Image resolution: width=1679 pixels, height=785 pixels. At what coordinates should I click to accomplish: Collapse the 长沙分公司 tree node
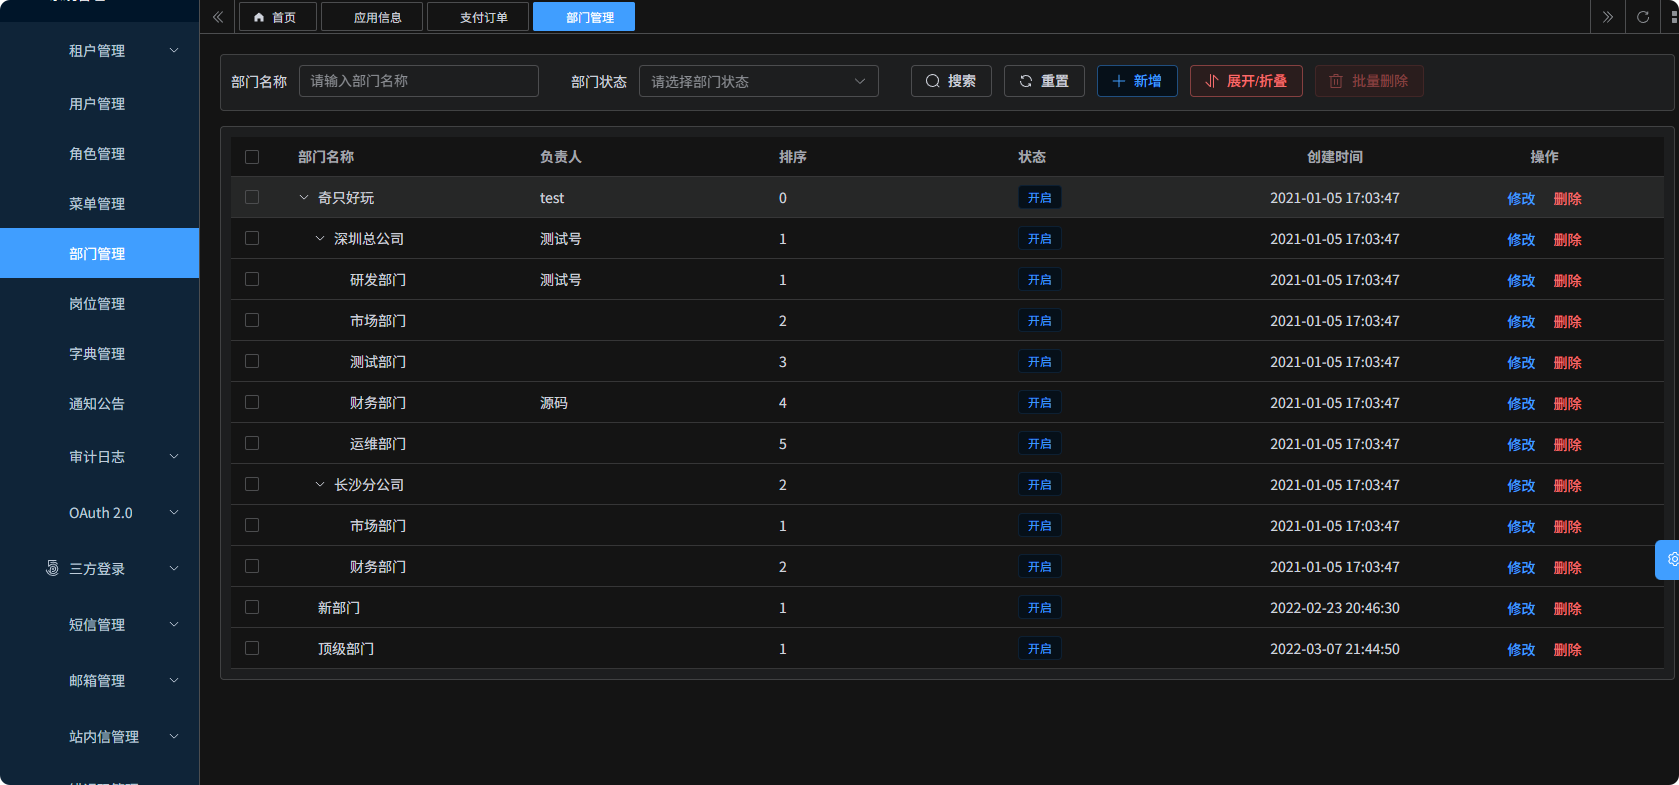click(x=320, y=485)
